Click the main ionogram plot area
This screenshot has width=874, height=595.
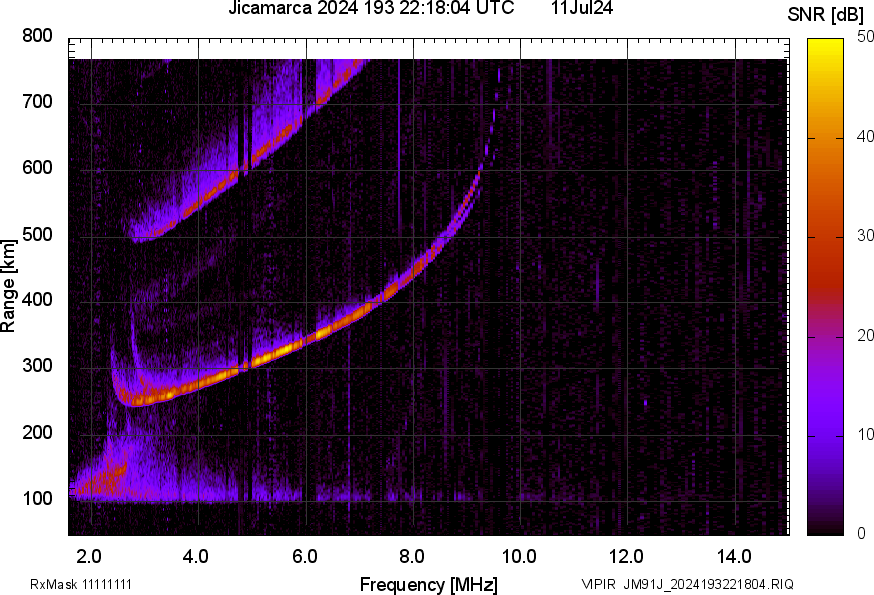click(x=429, y=287)
